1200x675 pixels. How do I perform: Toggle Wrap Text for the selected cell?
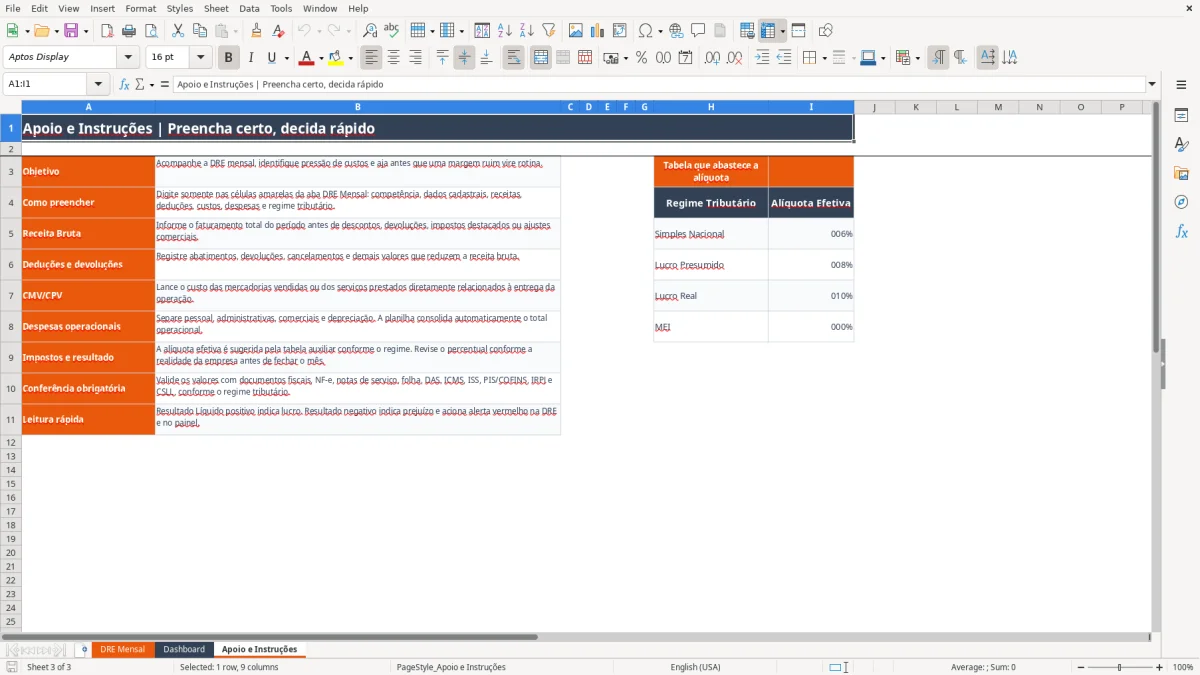coord(514,58)
